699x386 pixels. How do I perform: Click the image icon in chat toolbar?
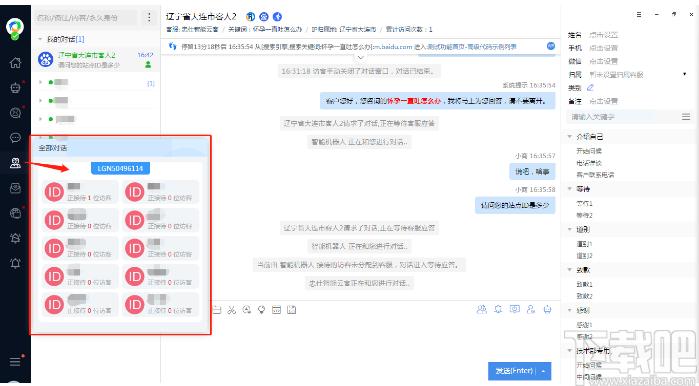pyautogui.click(x=292, y=310)
